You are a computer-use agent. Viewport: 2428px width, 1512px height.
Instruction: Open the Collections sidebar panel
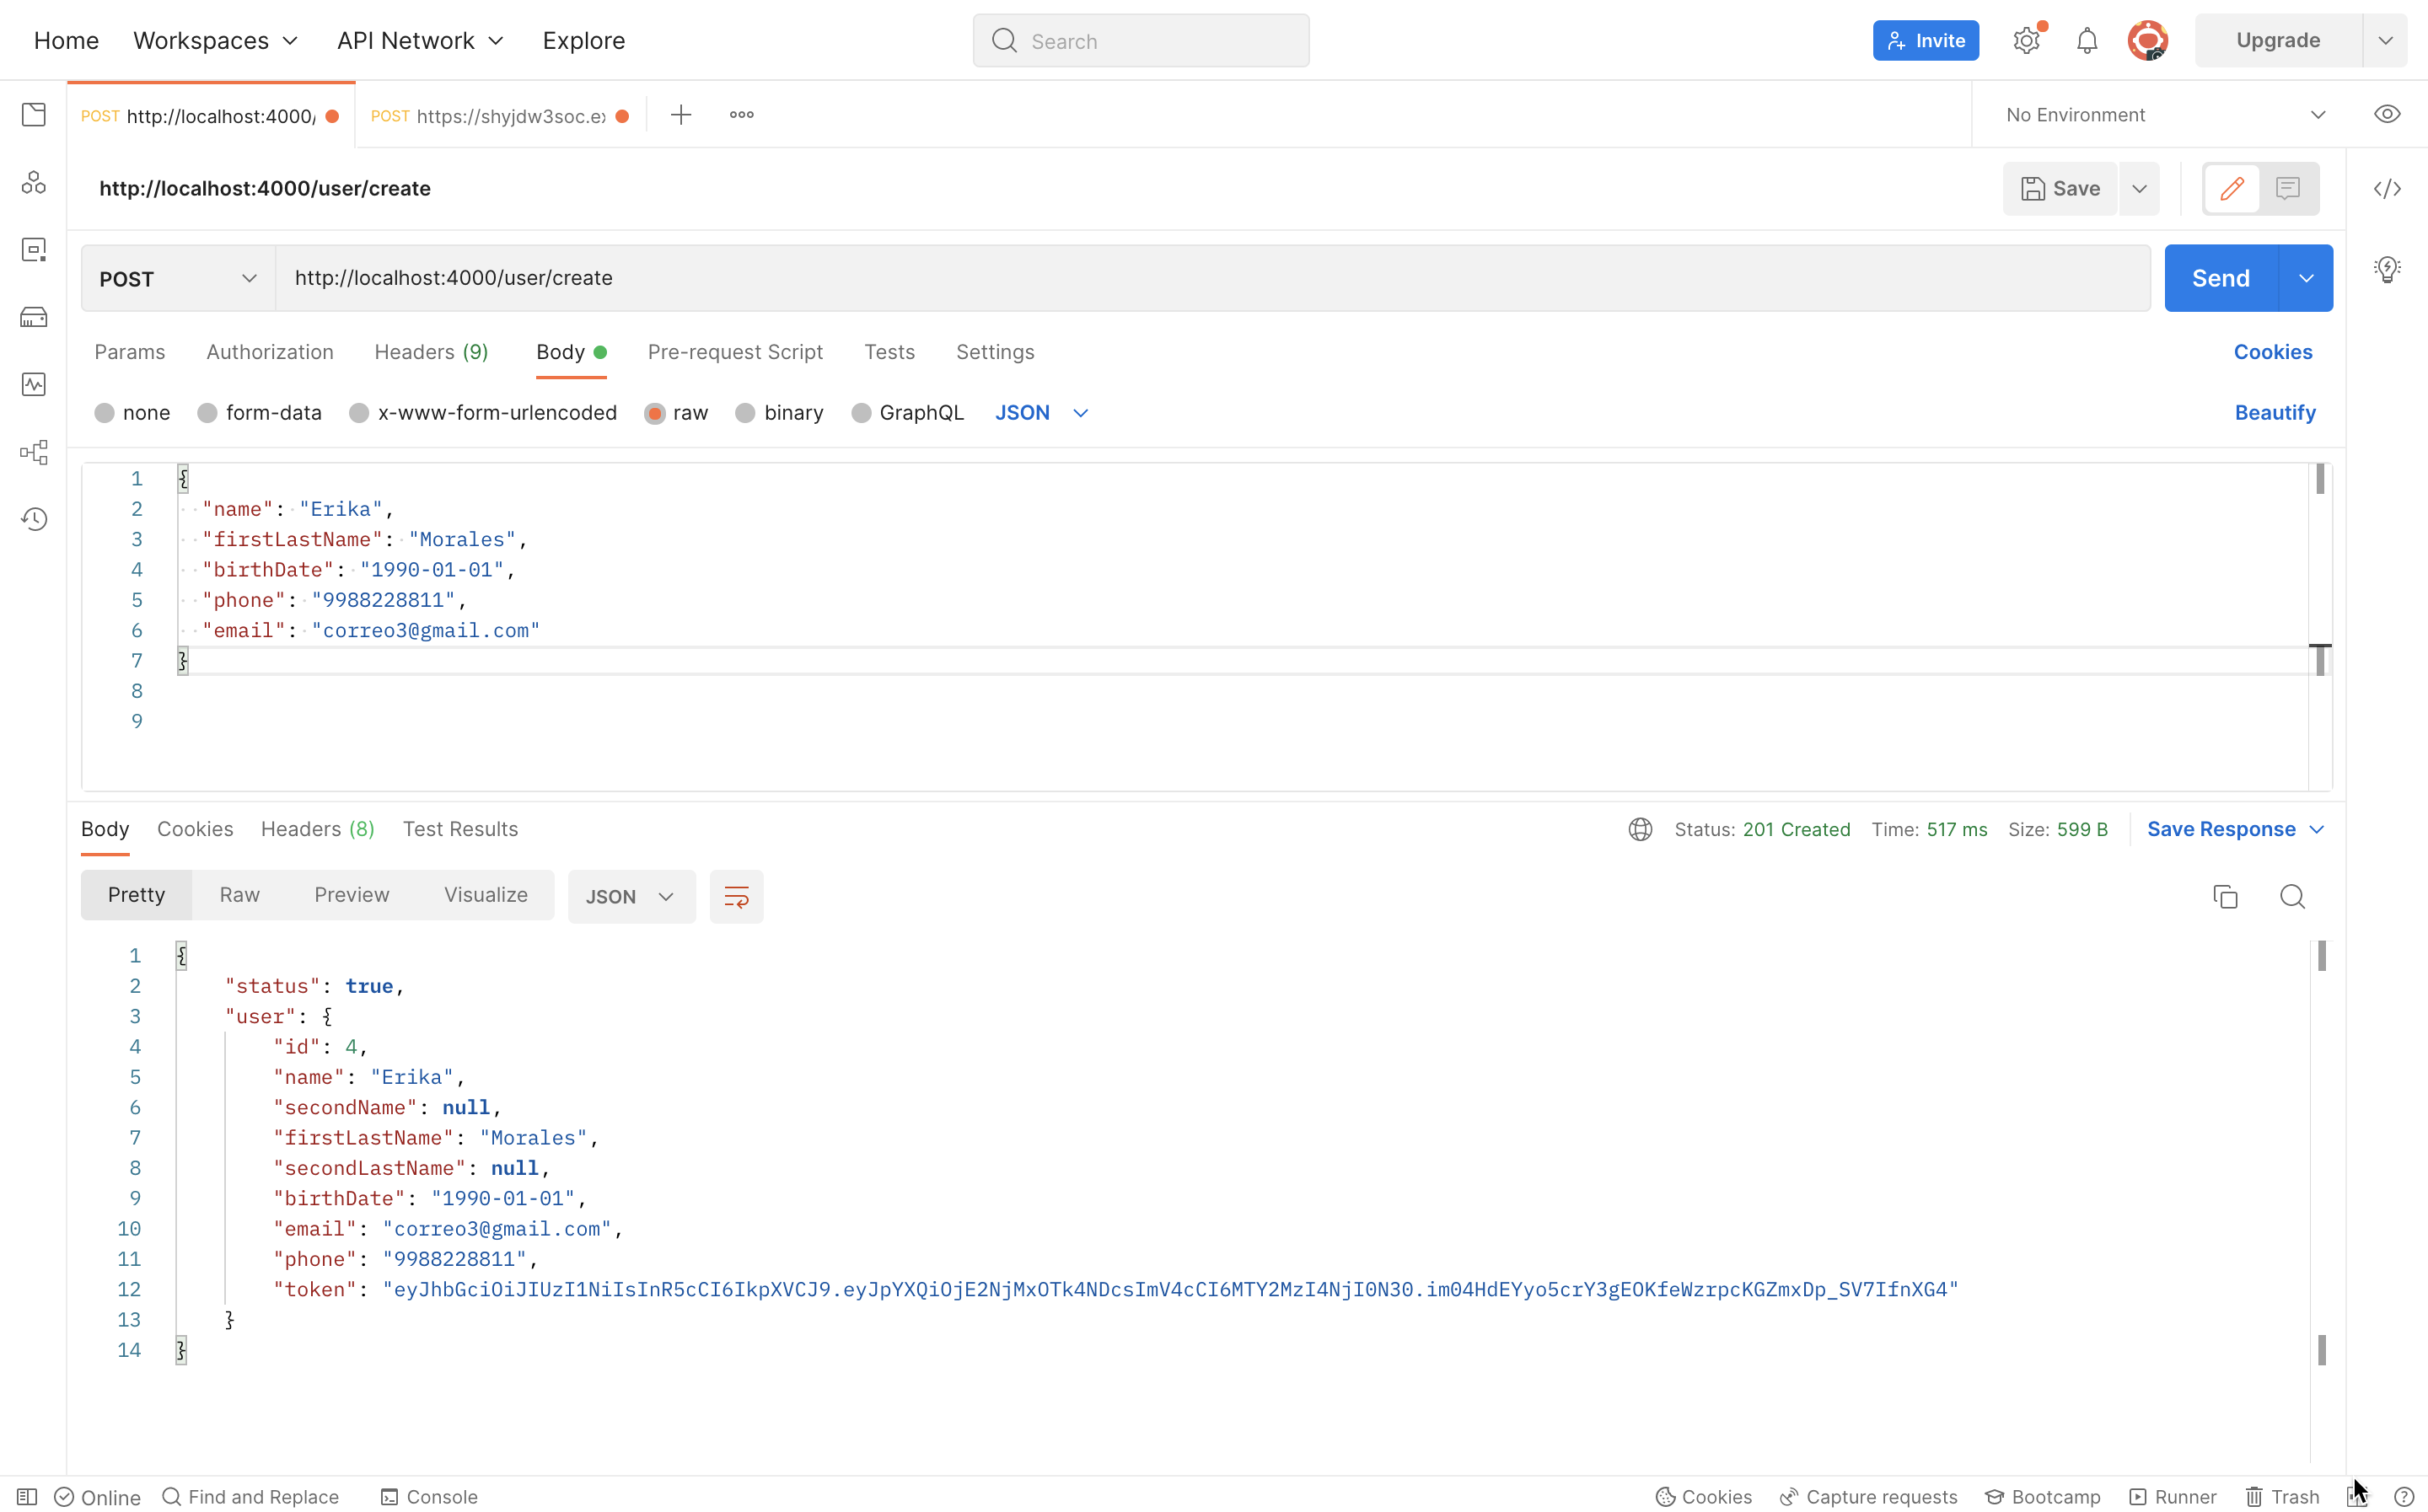(34, 115)
